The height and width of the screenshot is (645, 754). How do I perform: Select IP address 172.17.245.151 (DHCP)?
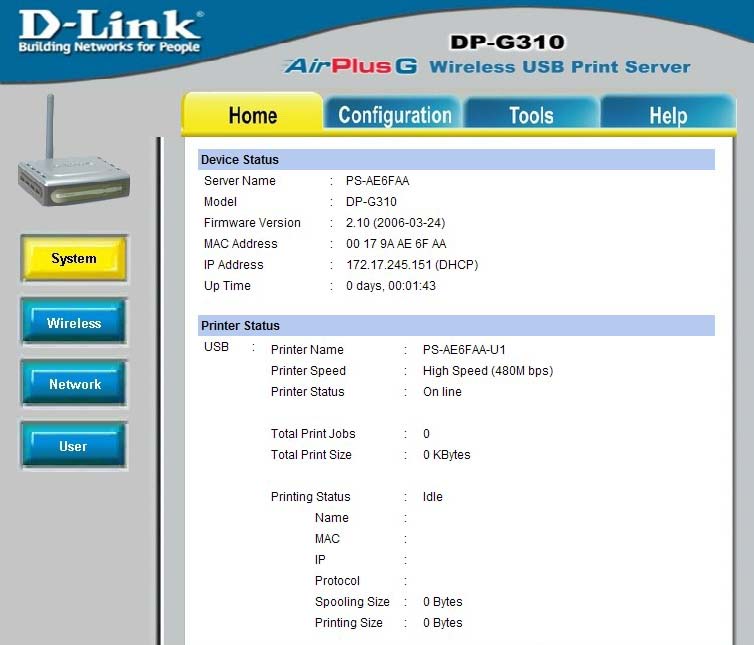coord(412,265)
